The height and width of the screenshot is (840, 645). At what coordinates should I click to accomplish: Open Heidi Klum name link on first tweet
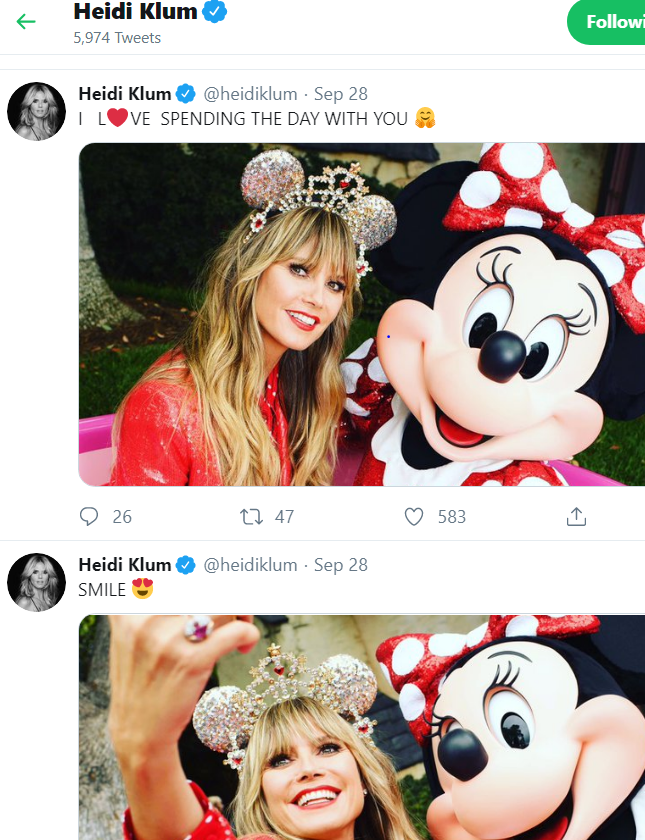[124, 94]
